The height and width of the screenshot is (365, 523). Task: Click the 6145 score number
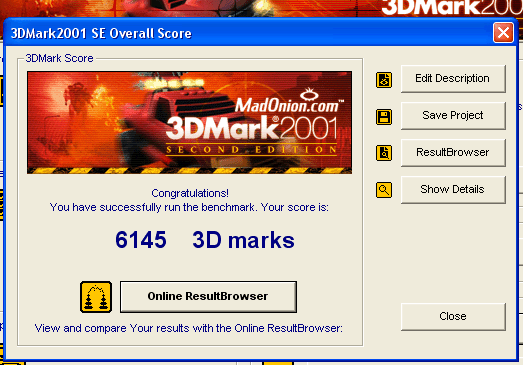click(x=141, y=240)
